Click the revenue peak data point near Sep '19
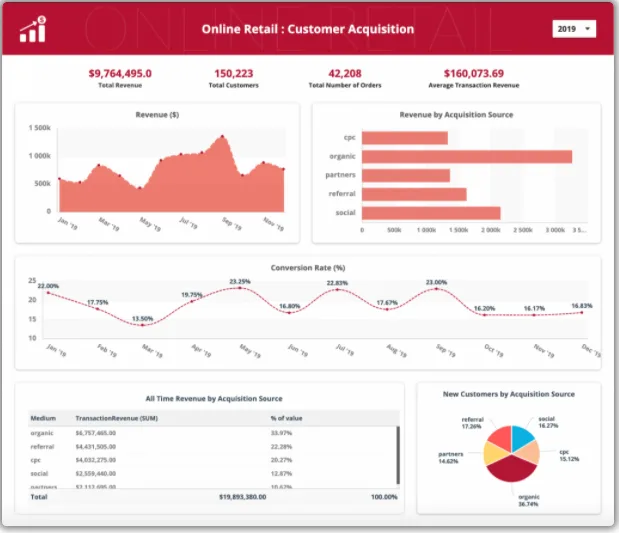 [222, 137]
